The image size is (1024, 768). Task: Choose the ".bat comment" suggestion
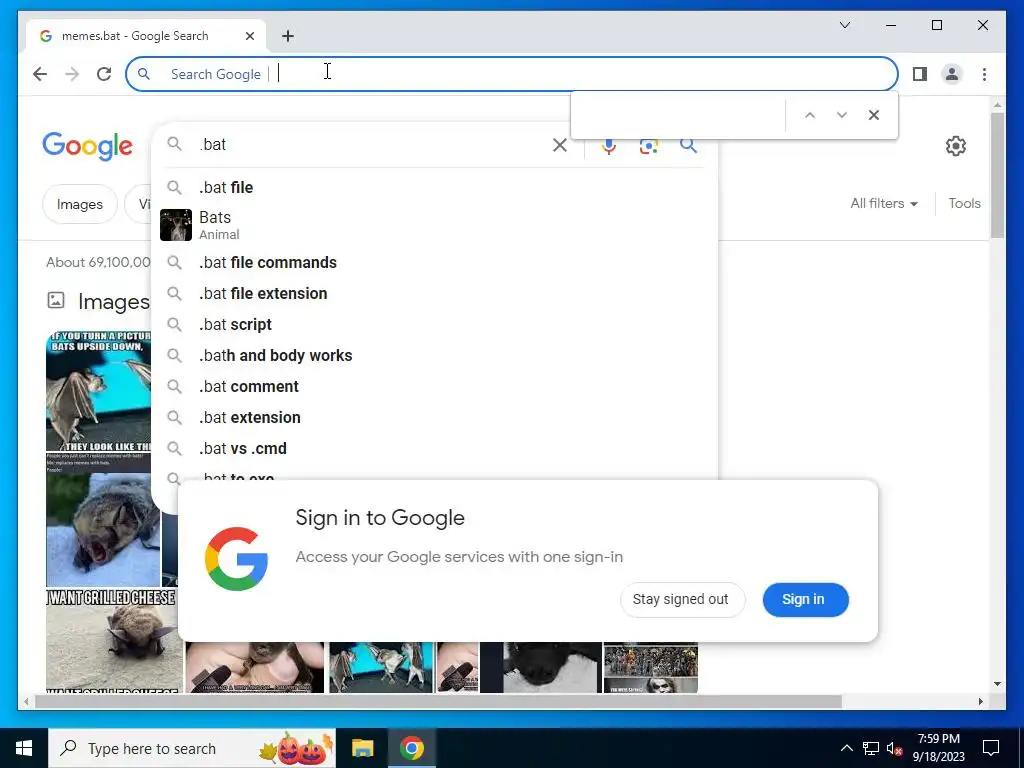(434, 387)
